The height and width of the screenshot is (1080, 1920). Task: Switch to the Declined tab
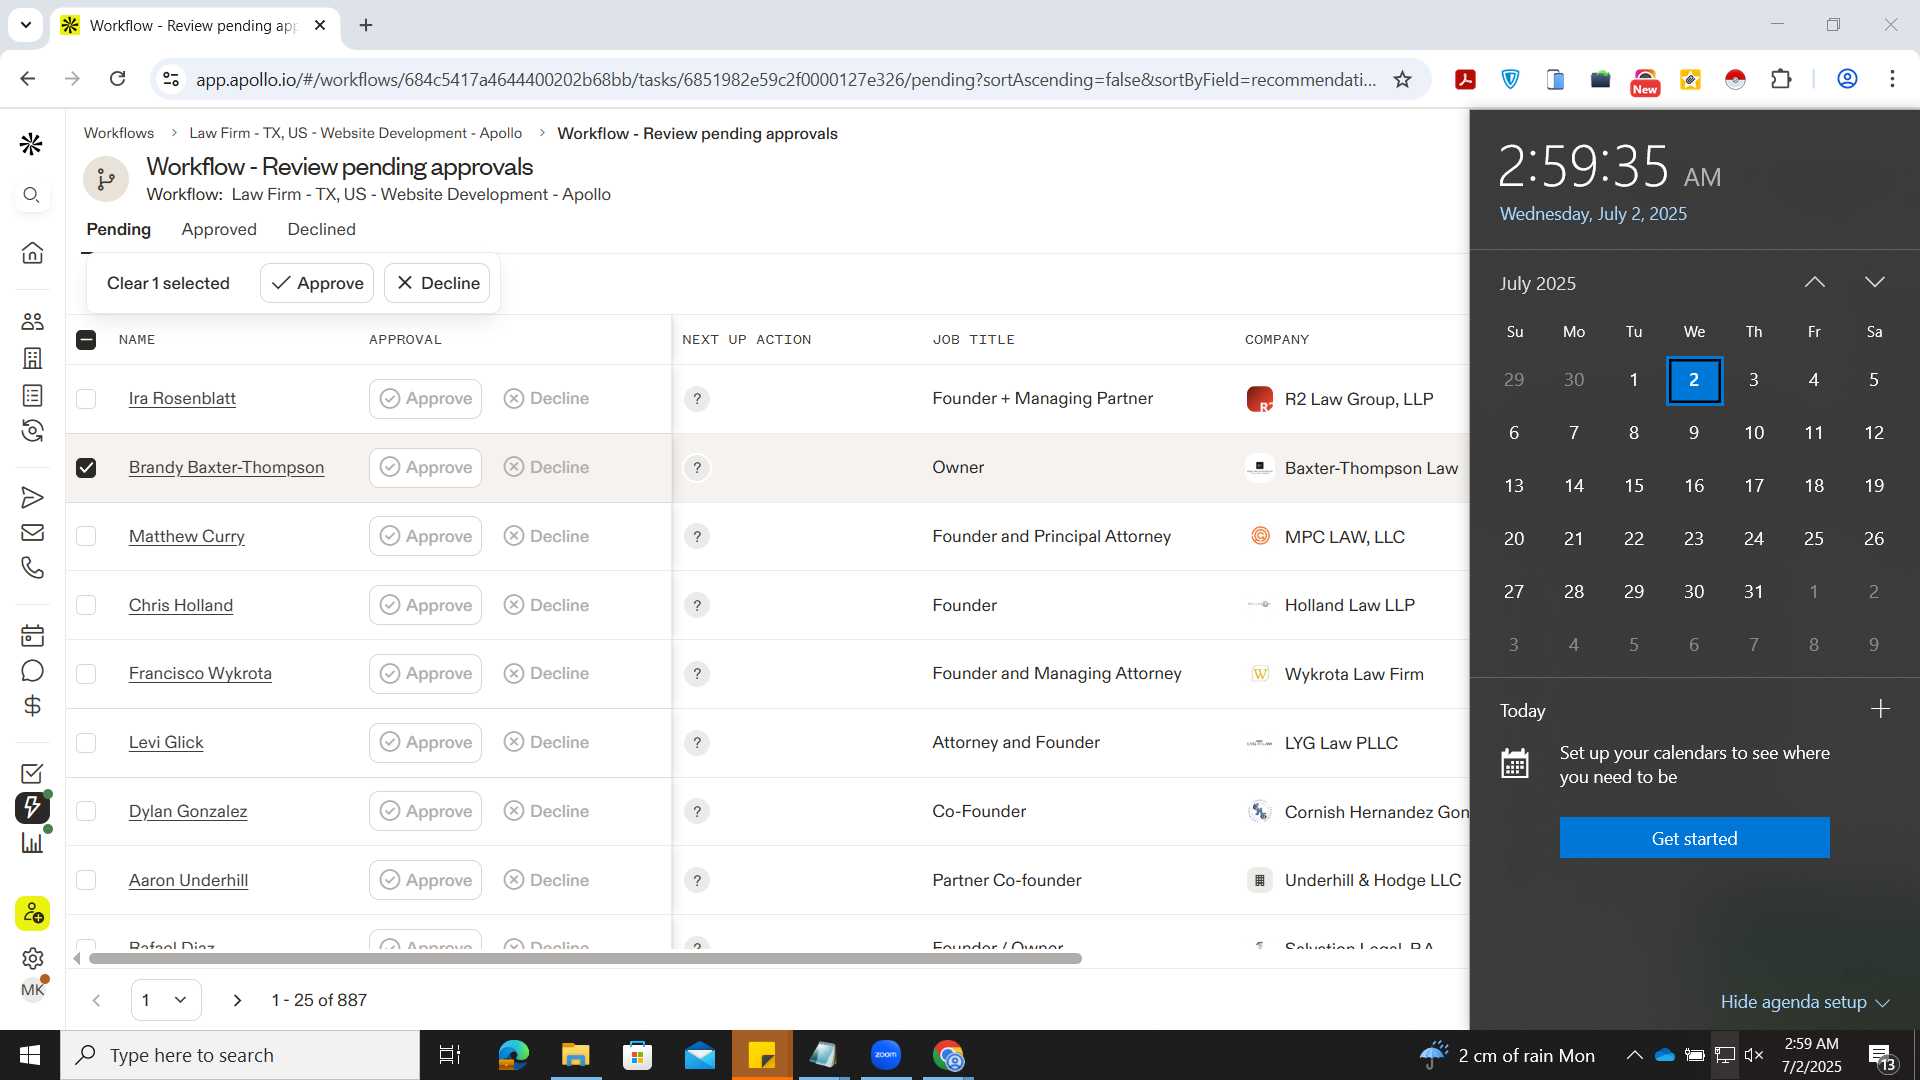(321, 229)
